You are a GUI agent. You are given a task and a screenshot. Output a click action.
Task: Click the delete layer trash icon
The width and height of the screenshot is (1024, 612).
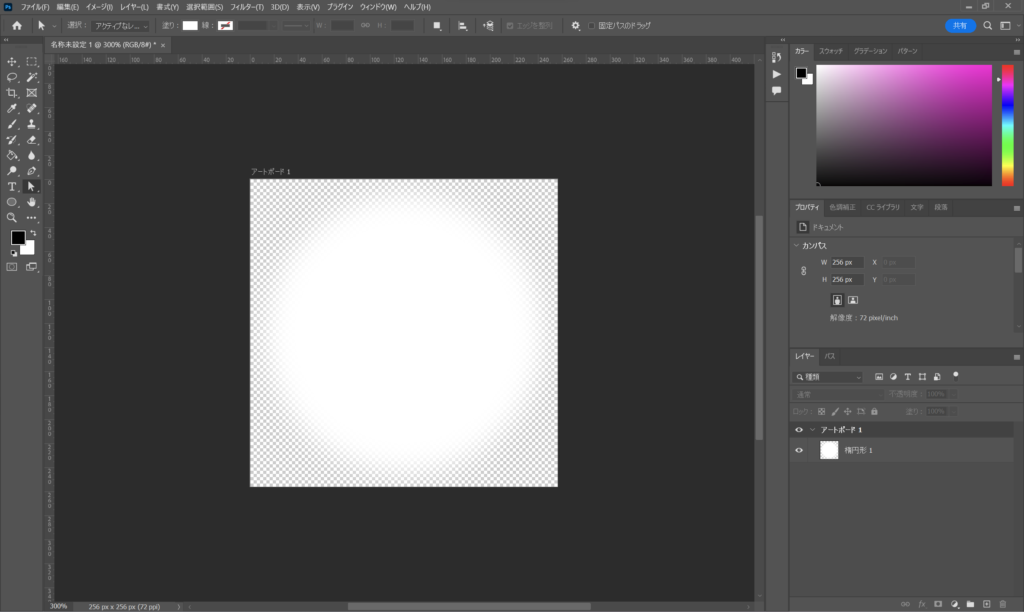coord(1003,604)
